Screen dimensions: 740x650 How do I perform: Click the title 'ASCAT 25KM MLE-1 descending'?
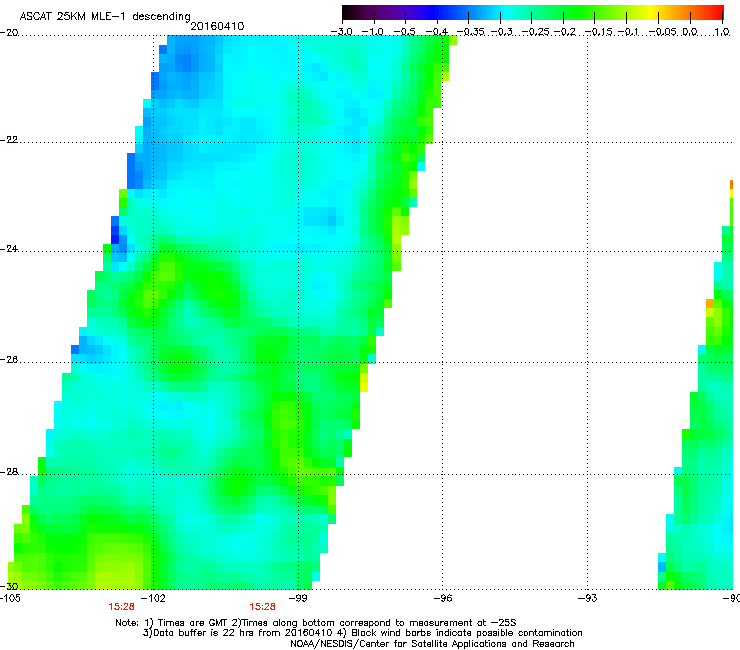click(x=105, y=16)
